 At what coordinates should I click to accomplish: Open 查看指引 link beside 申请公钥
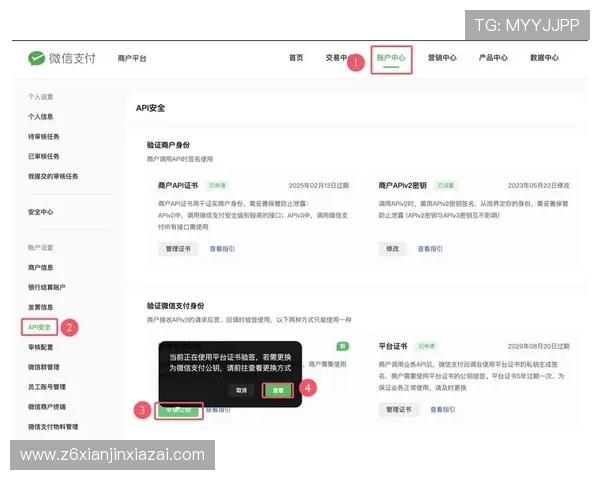[218, 410]
